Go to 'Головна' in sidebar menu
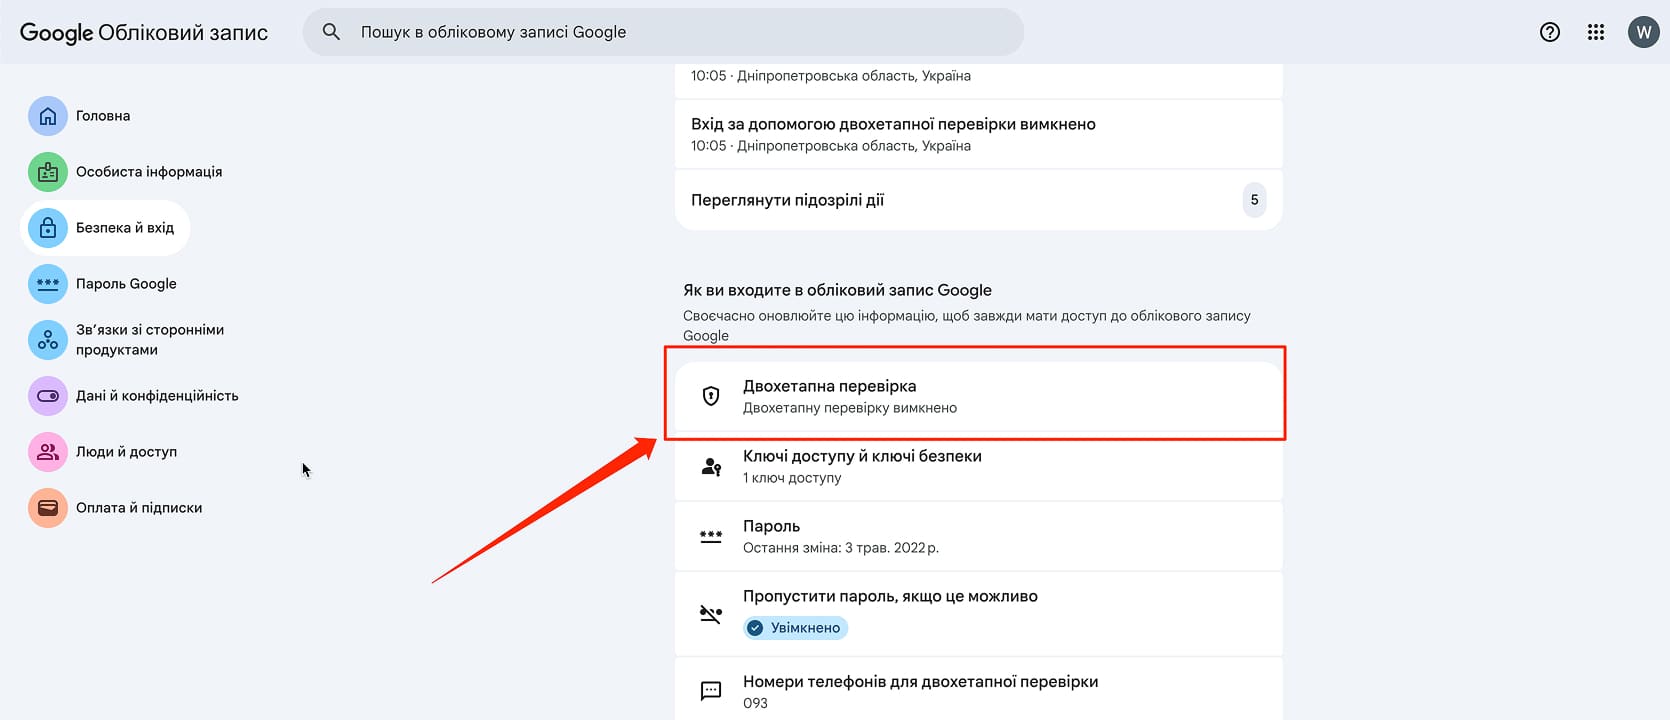Image resolution: width=1670 pixels, height=720 pixels. pos(103,116)
